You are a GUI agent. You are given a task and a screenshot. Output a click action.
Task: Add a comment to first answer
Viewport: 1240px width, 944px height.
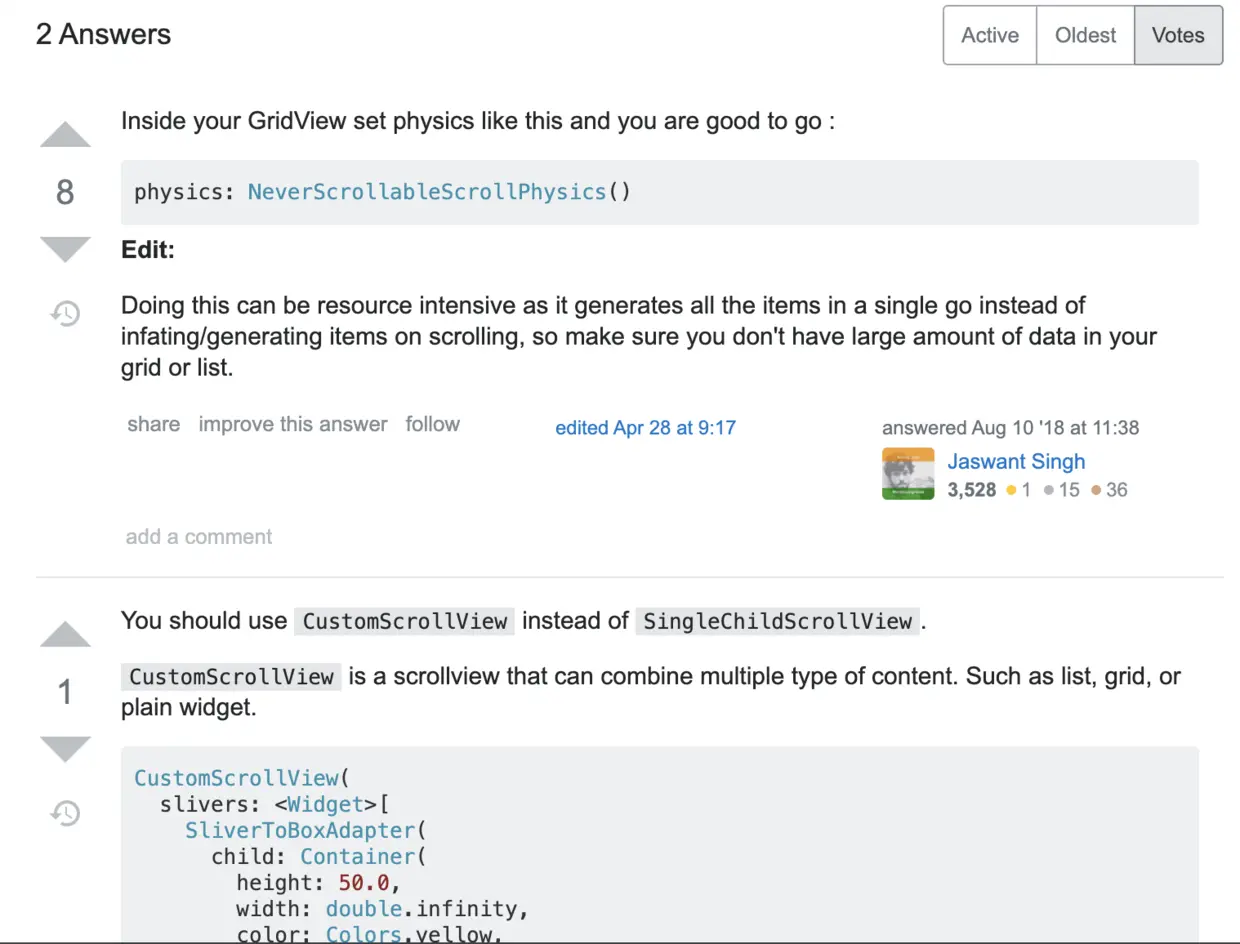coord(199,537)
